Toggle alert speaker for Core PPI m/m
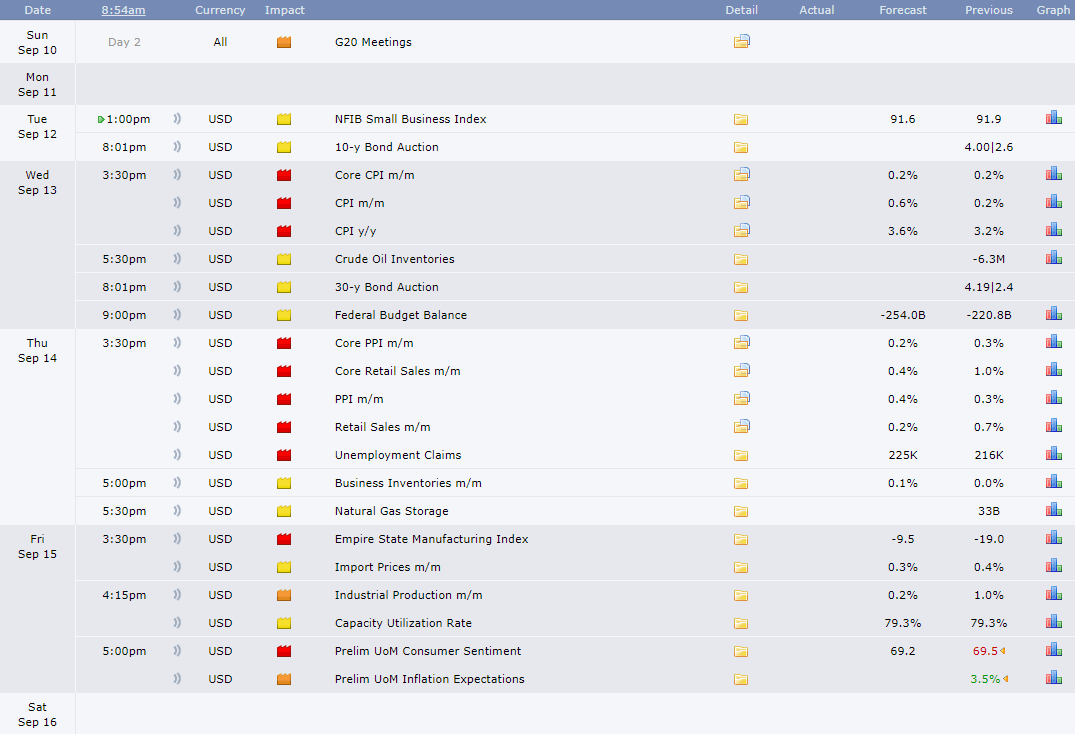The height and width of the screenshot is (734, 1075). pyautogui.click(x=177, y=343)
